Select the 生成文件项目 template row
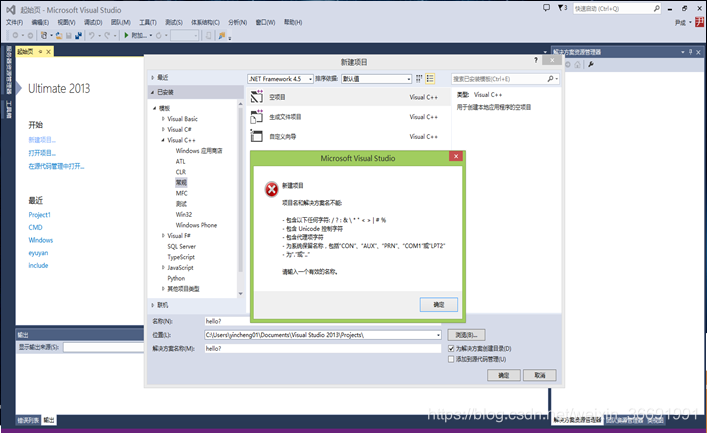Screen dimensions: 707x433 pos(349,117)
